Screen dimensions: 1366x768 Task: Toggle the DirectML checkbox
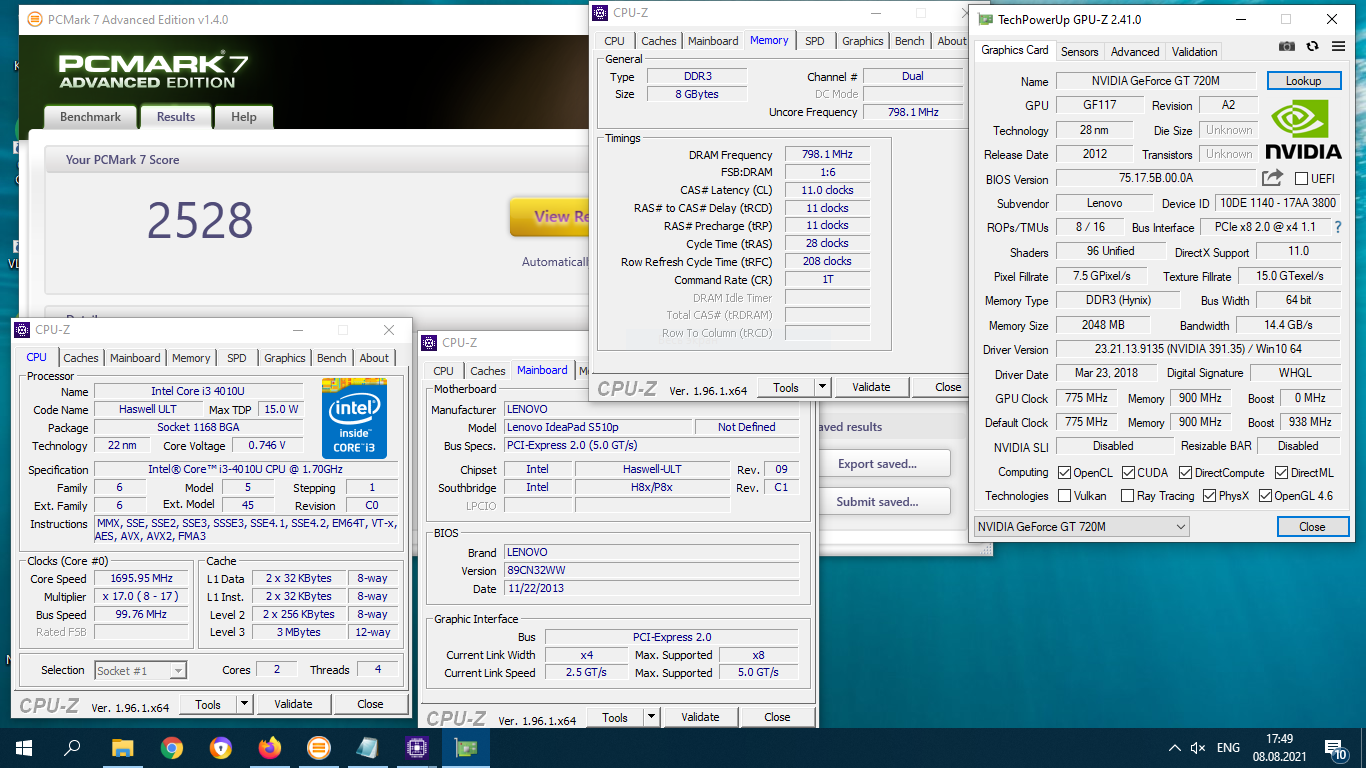[1279, 472]
